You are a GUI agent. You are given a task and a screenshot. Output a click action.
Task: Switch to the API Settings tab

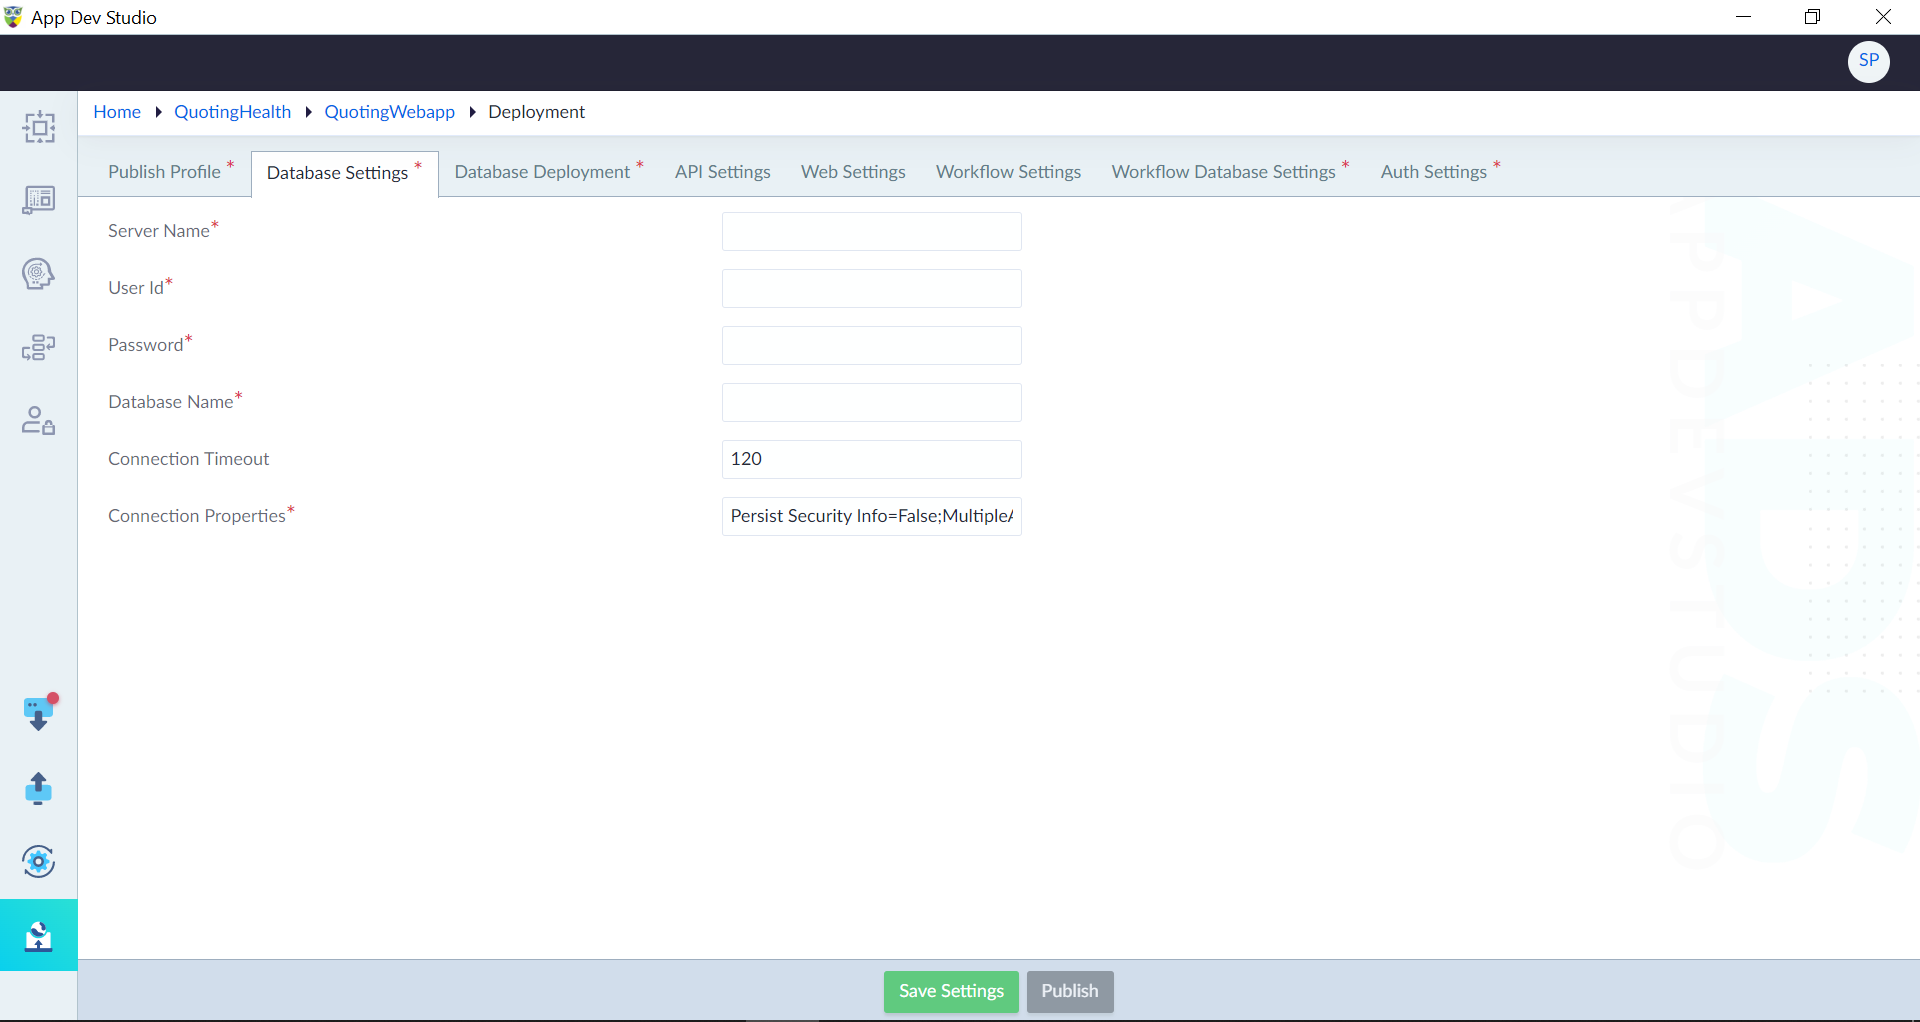723,171
